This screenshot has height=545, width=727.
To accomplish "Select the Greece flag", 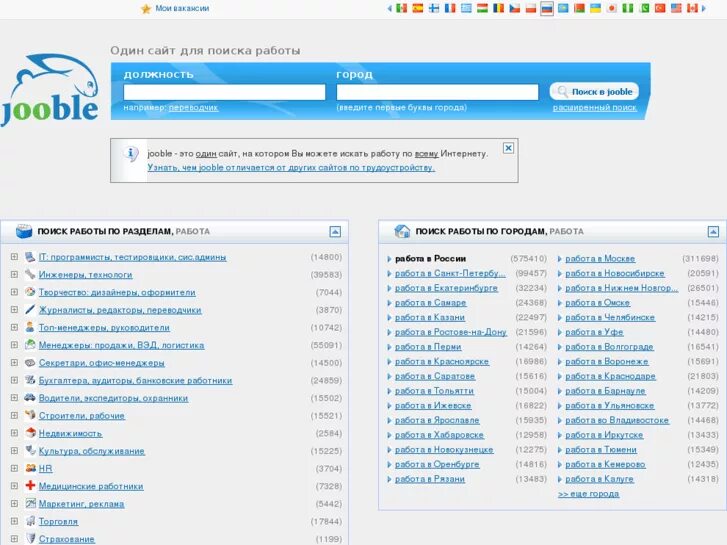I will pyautogui.click(x=466, y=8).
